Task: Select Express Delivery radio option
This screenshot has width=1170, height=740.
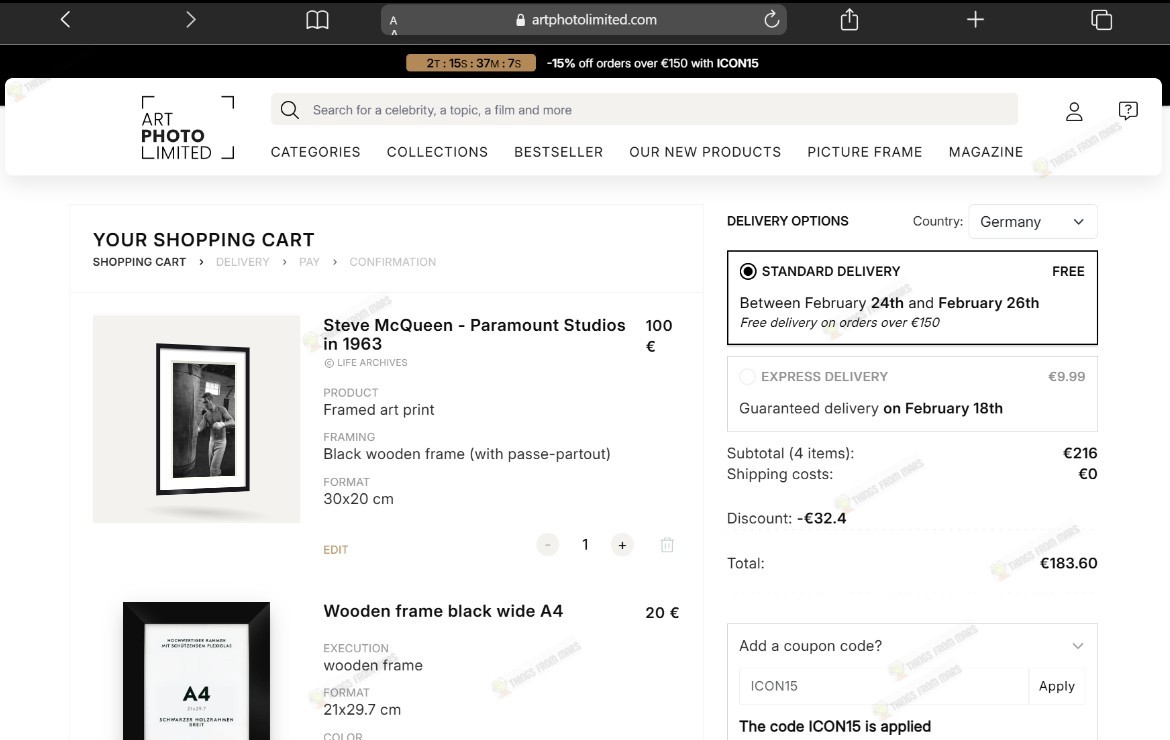Action: (747, 377)
